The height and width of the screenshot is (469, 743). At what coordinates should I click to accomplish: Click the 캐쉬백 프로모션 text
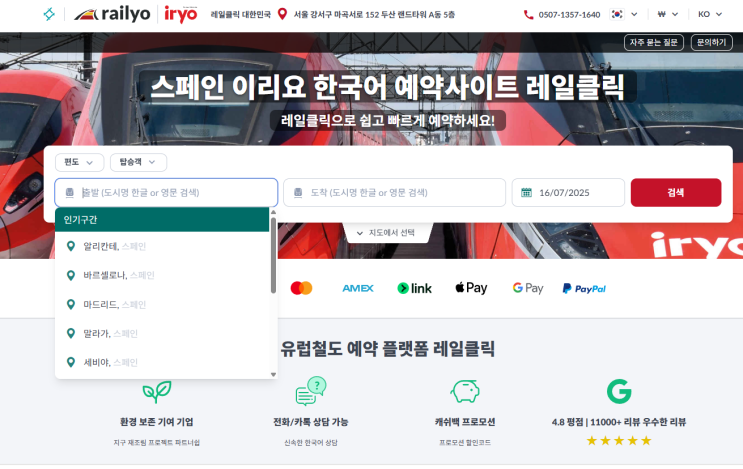click(x=465, y=422)
